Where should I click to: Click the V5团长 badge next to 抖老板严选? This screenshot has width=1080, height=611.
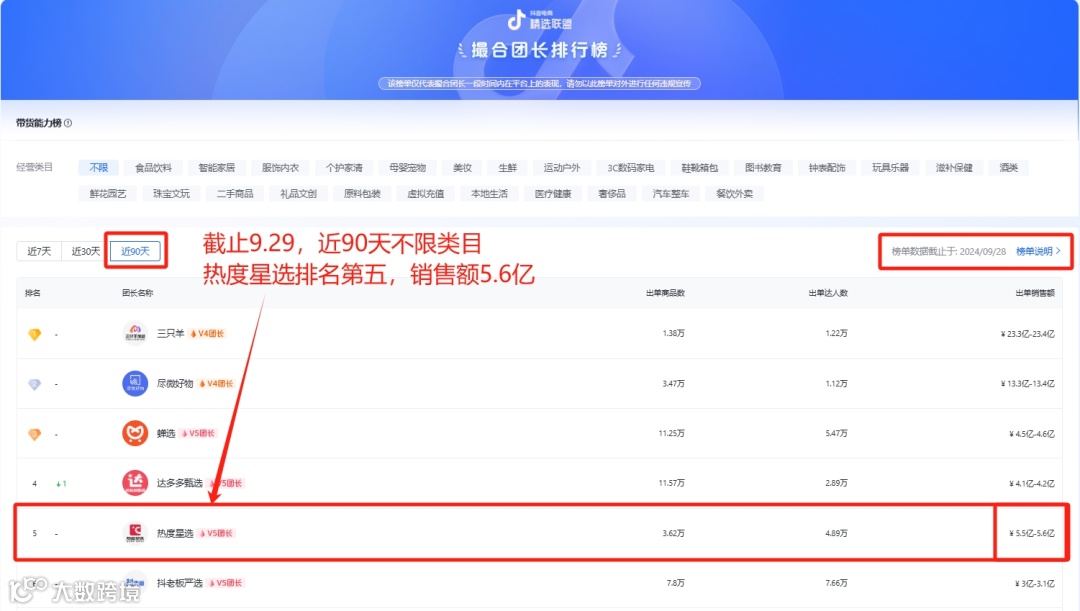(x=225, y=583)
